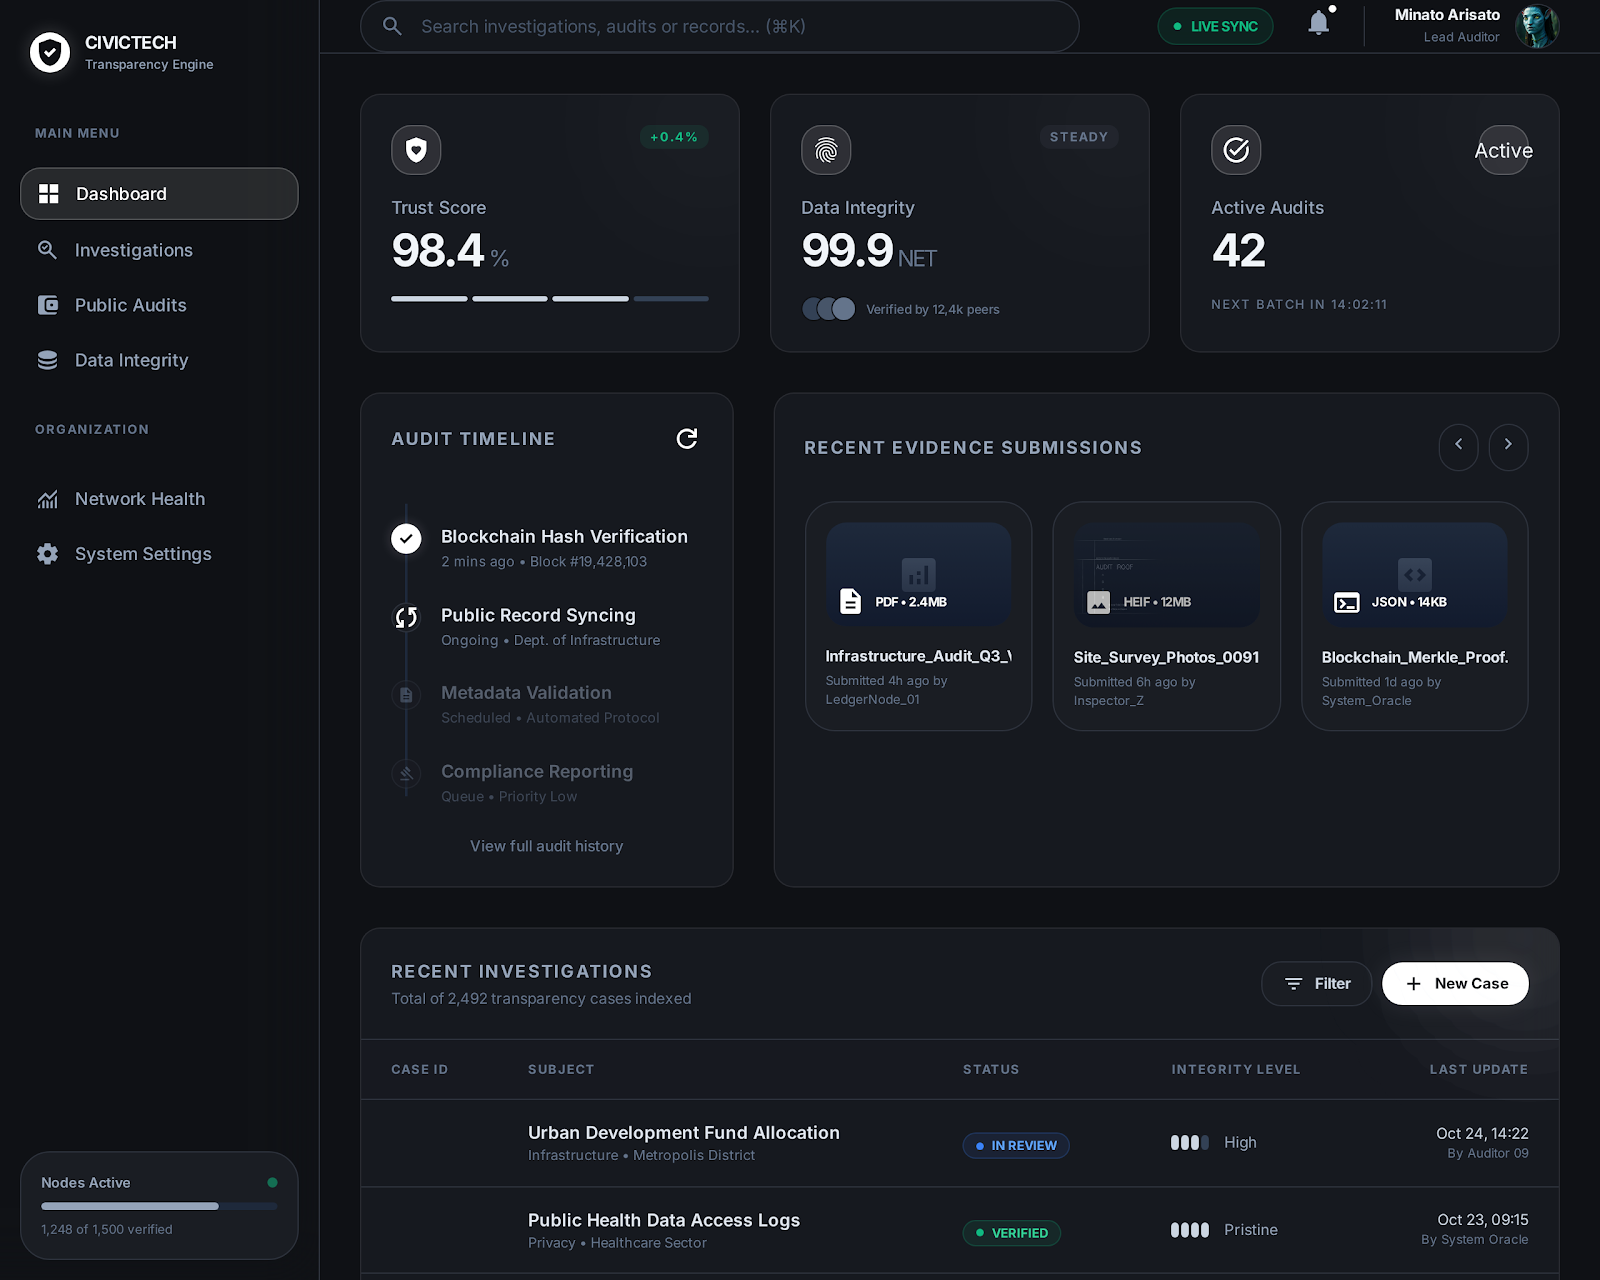Image resolution: width=1600 pixels, height=1280 pixels.
Task: Click the Blockchain Hash Verification check icon
Action: coord(406,539)
